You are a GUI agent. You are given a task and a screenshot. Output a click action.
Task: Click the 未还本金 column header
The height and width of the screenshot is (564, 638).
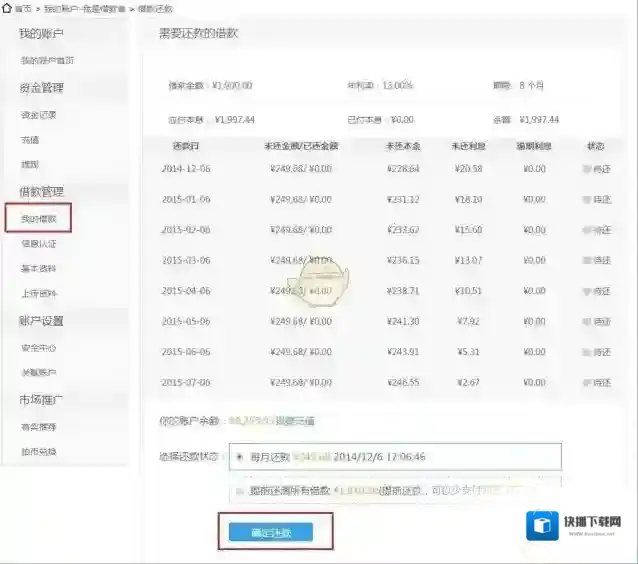403,146
